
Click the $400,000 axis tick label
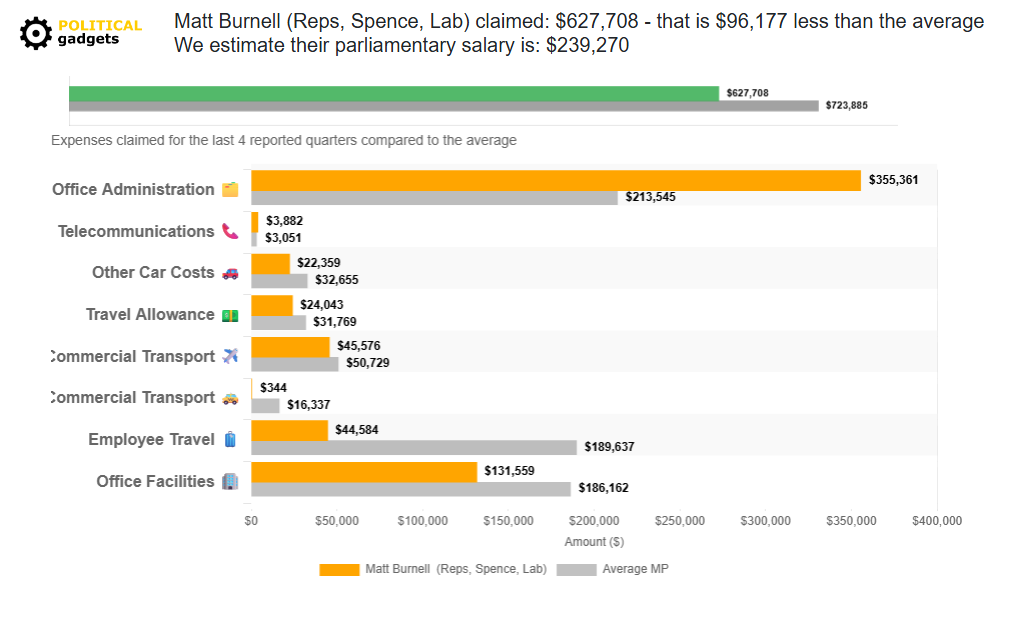pyautogui.click(x=937, y=521)
